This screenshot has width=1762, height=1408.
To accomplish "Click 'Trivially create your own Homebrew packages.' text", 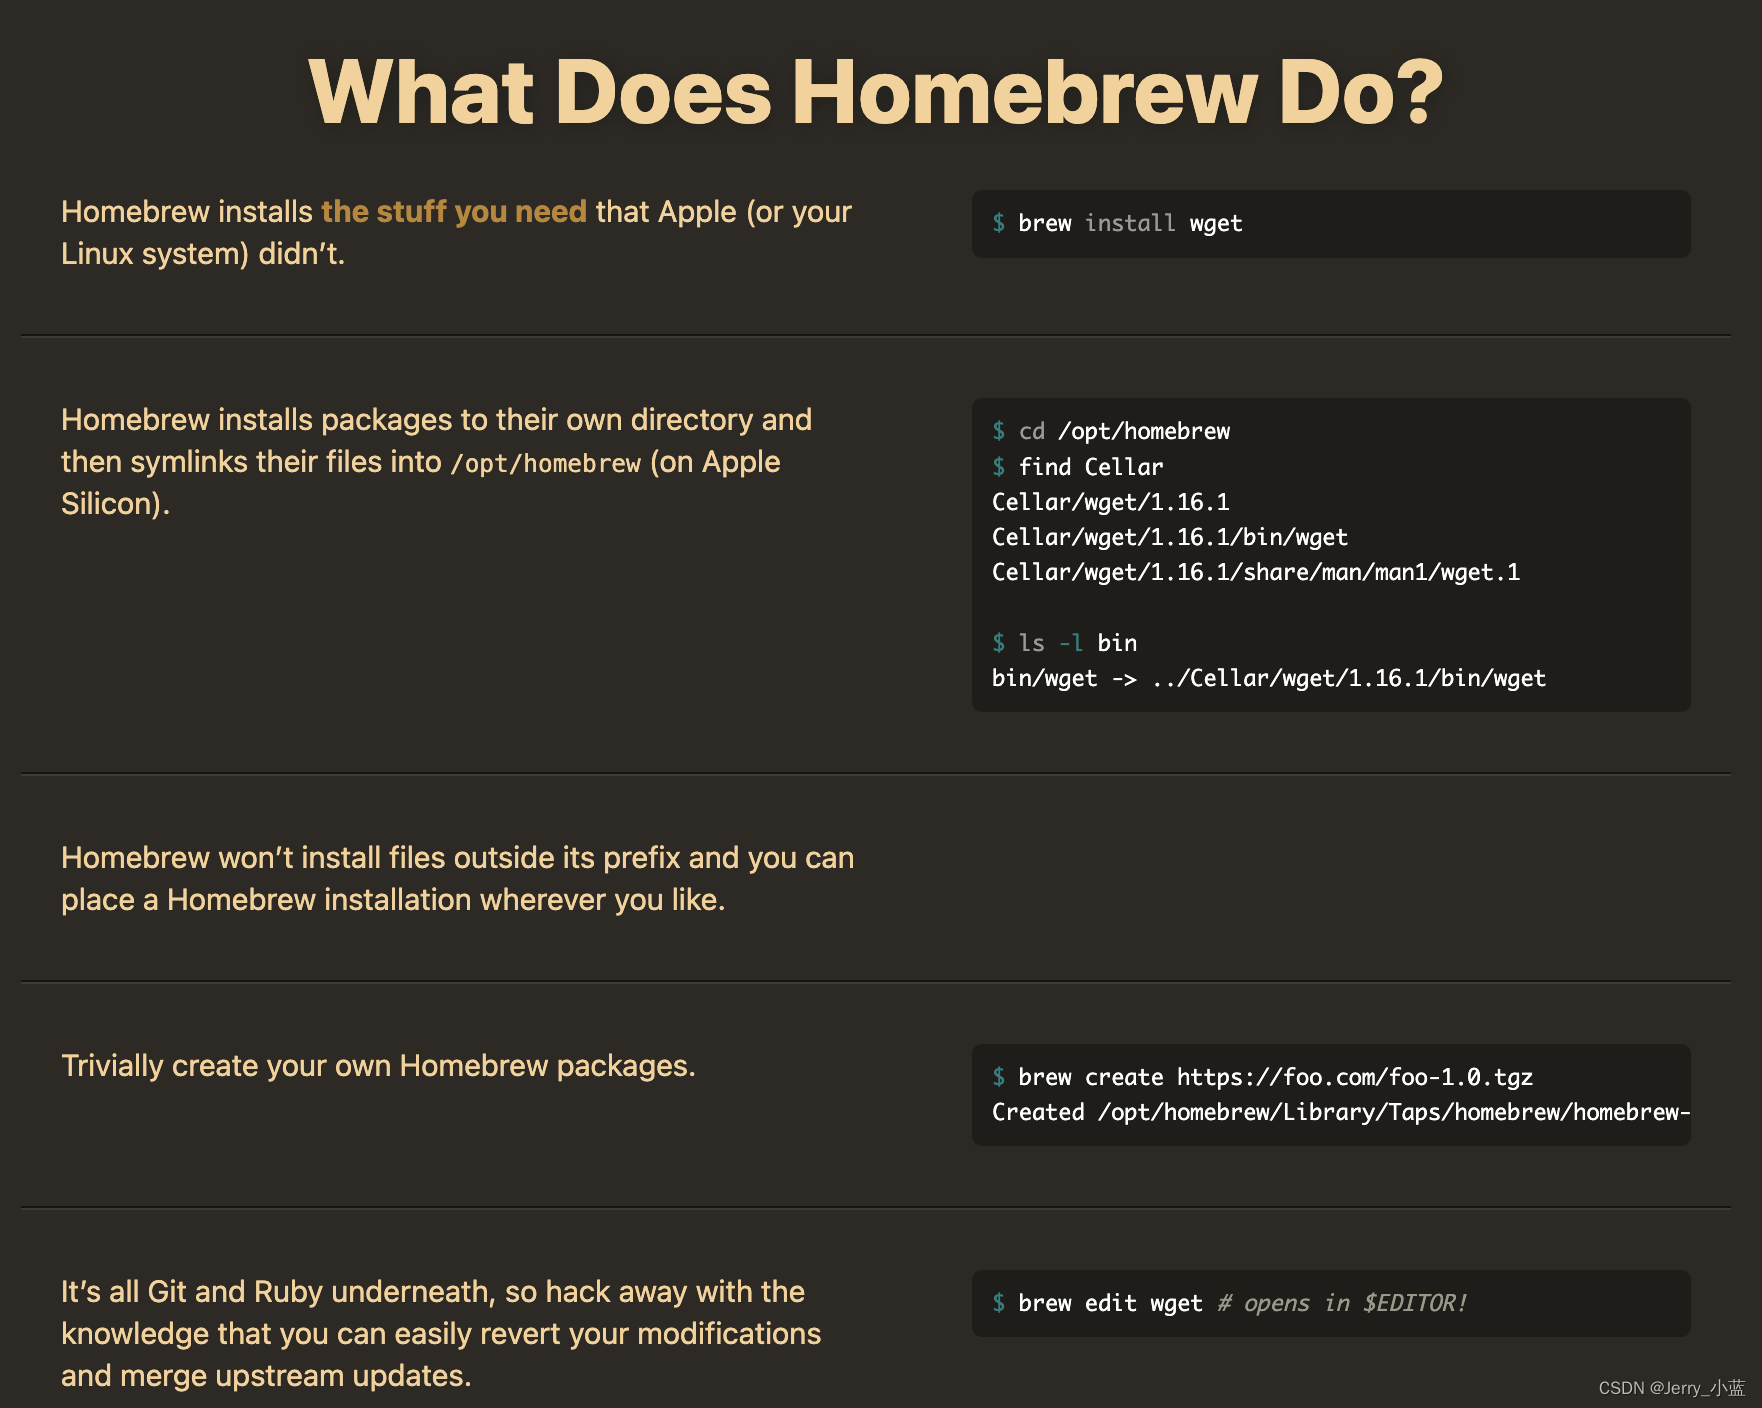I will [378, 1066].
